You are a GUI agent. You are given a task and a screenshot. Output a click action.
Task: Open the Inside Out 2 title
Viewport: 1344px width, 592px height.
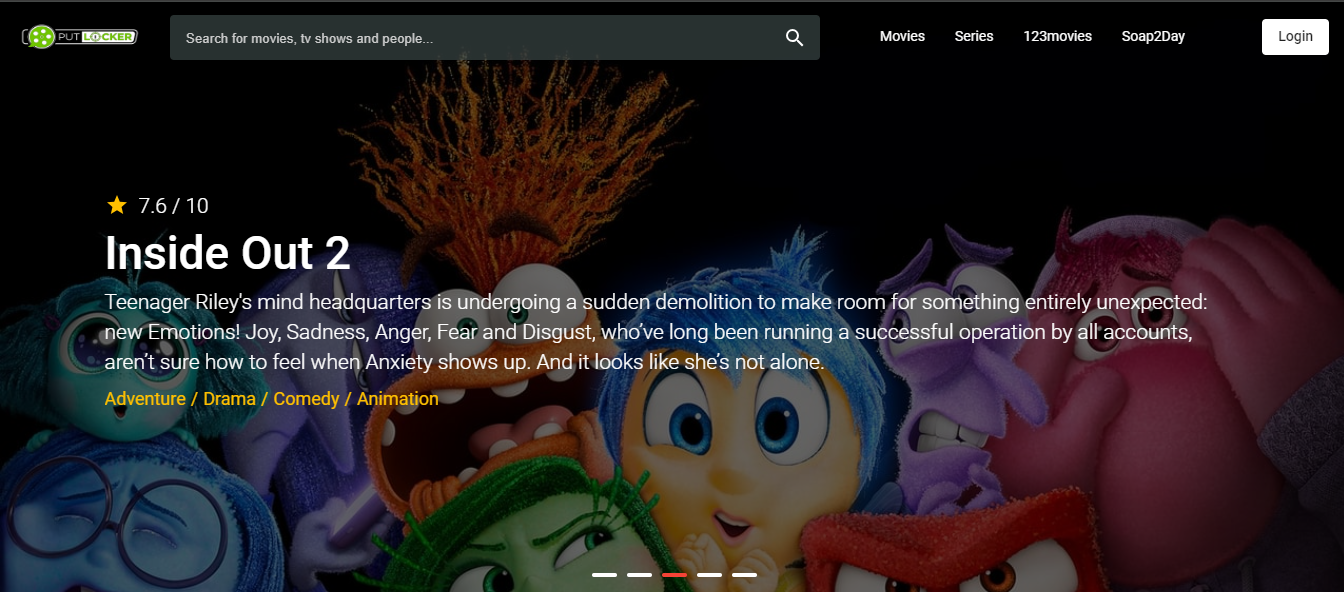tap(228, 253)
